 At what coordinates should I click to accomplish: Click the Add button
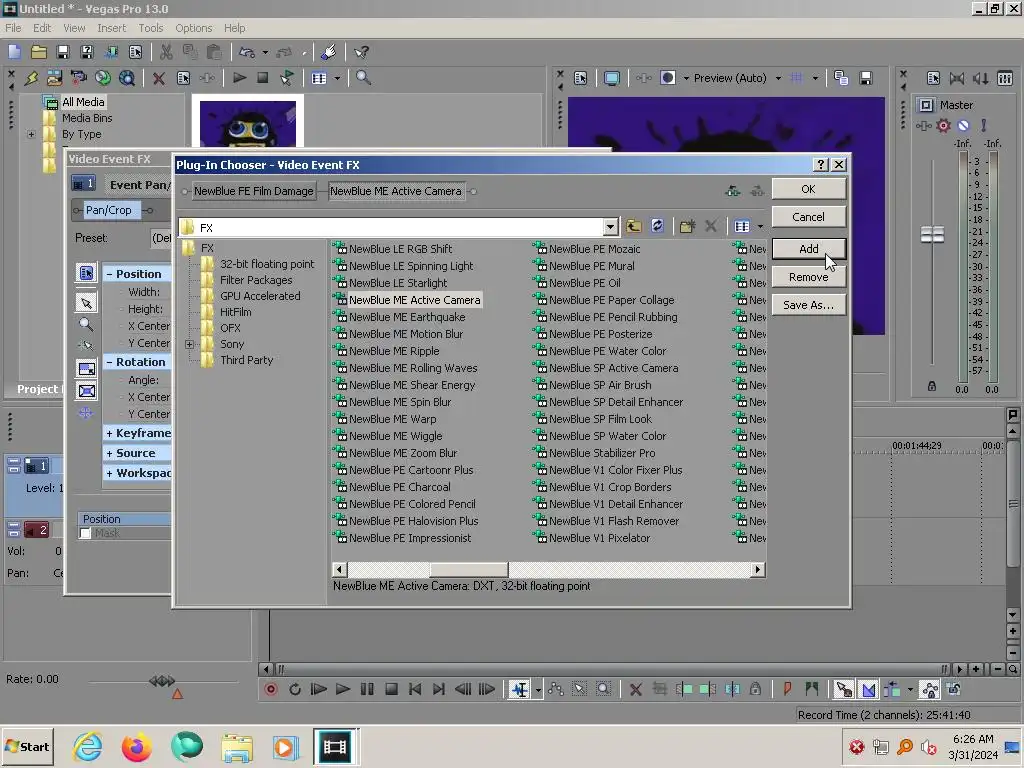[x=808, y=249]
